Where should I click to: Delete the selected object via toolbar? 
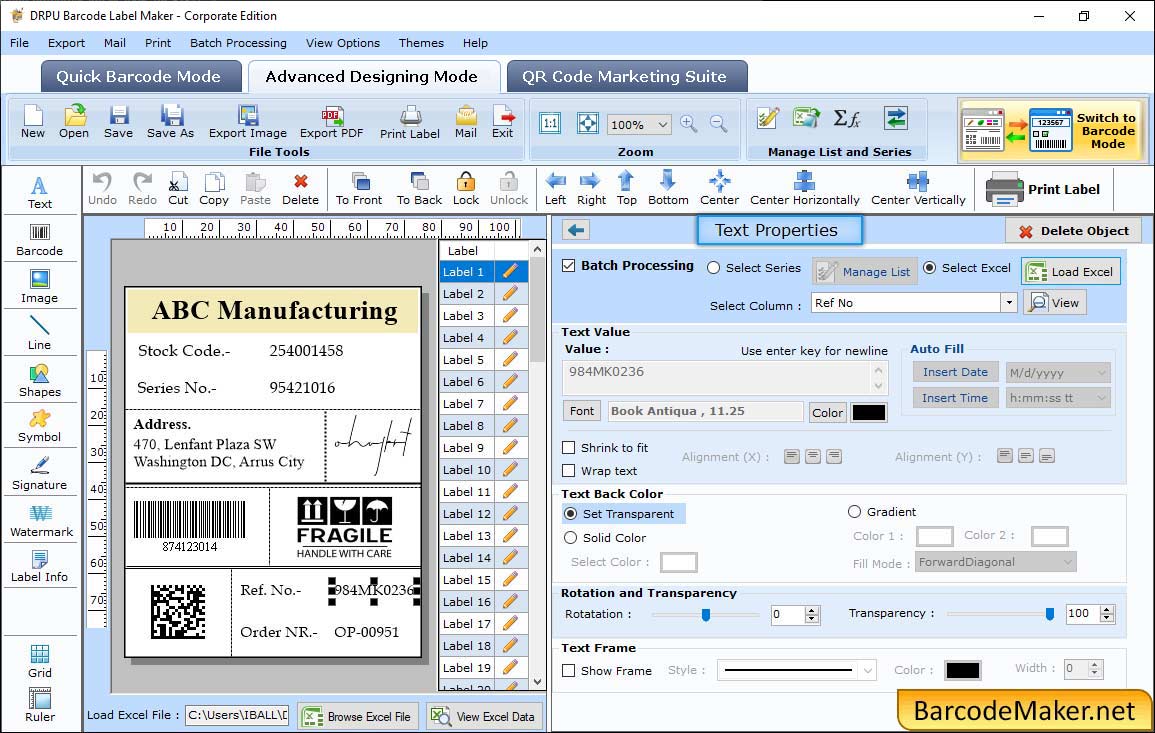301,189
